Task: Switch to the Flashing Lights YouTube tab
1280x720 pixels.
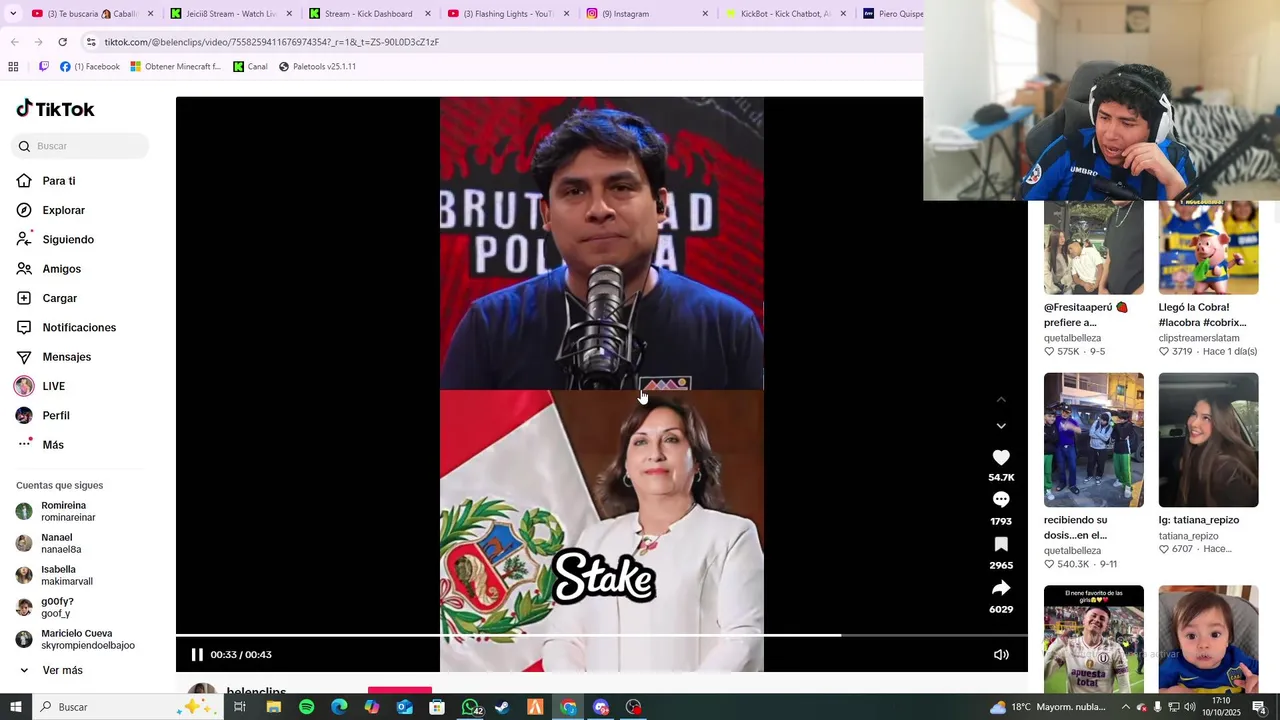Action: (x=508, y=14)
